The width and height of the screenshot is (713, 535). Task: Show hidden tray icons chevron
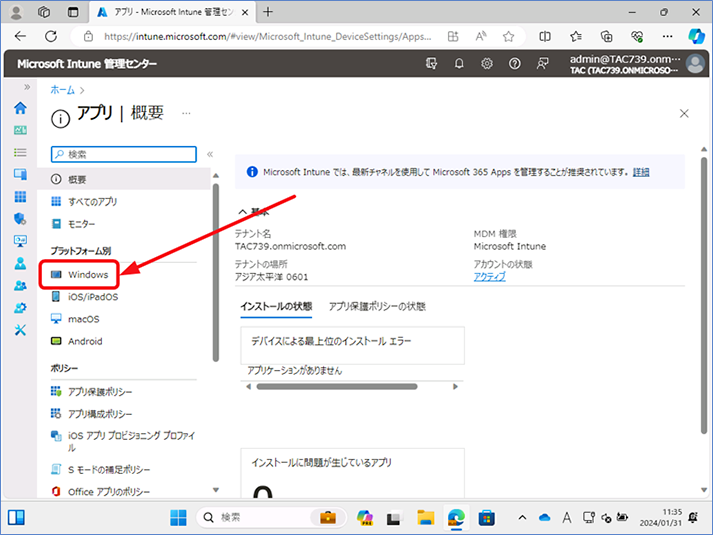point(522,518)
